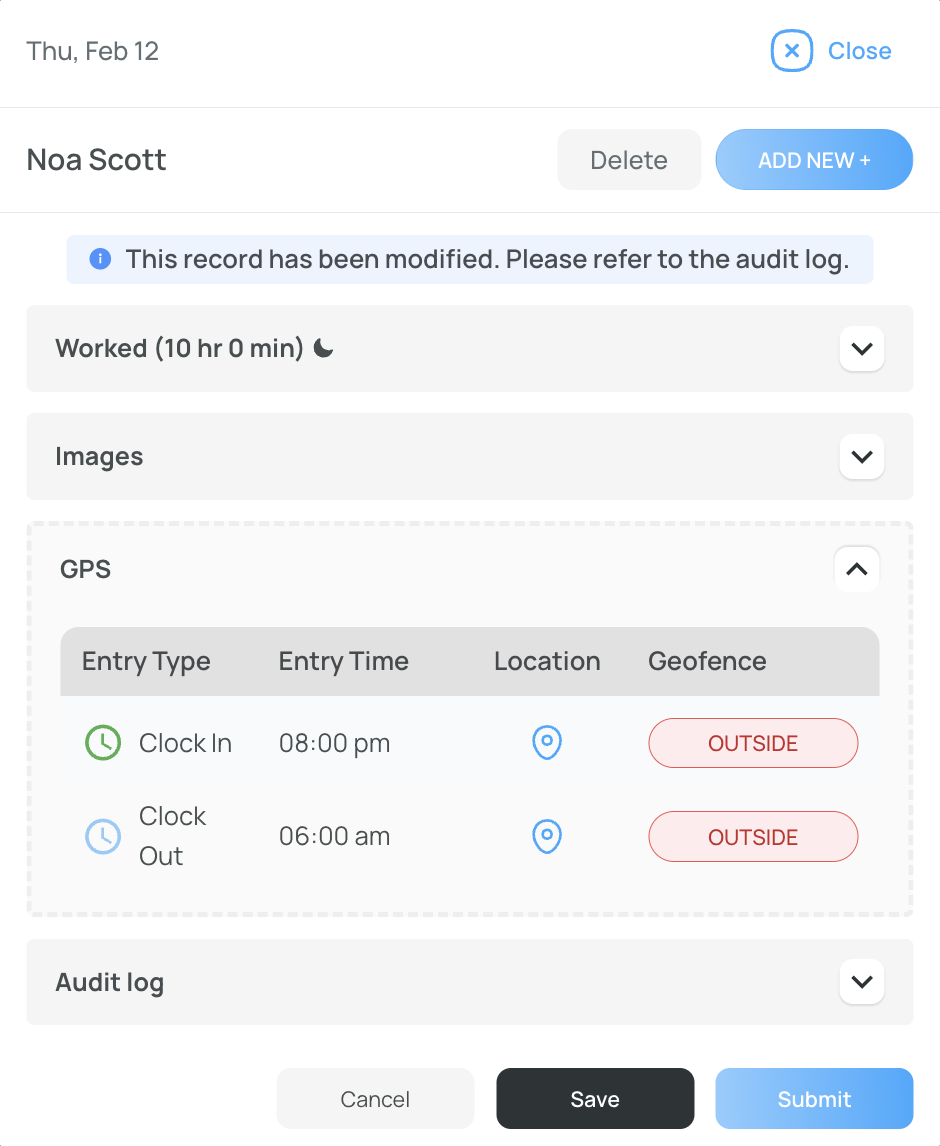The height and width of the screenshot is (1146, 940).
Task: Open the Clock Out location pin
Action: tap(547, 836)
